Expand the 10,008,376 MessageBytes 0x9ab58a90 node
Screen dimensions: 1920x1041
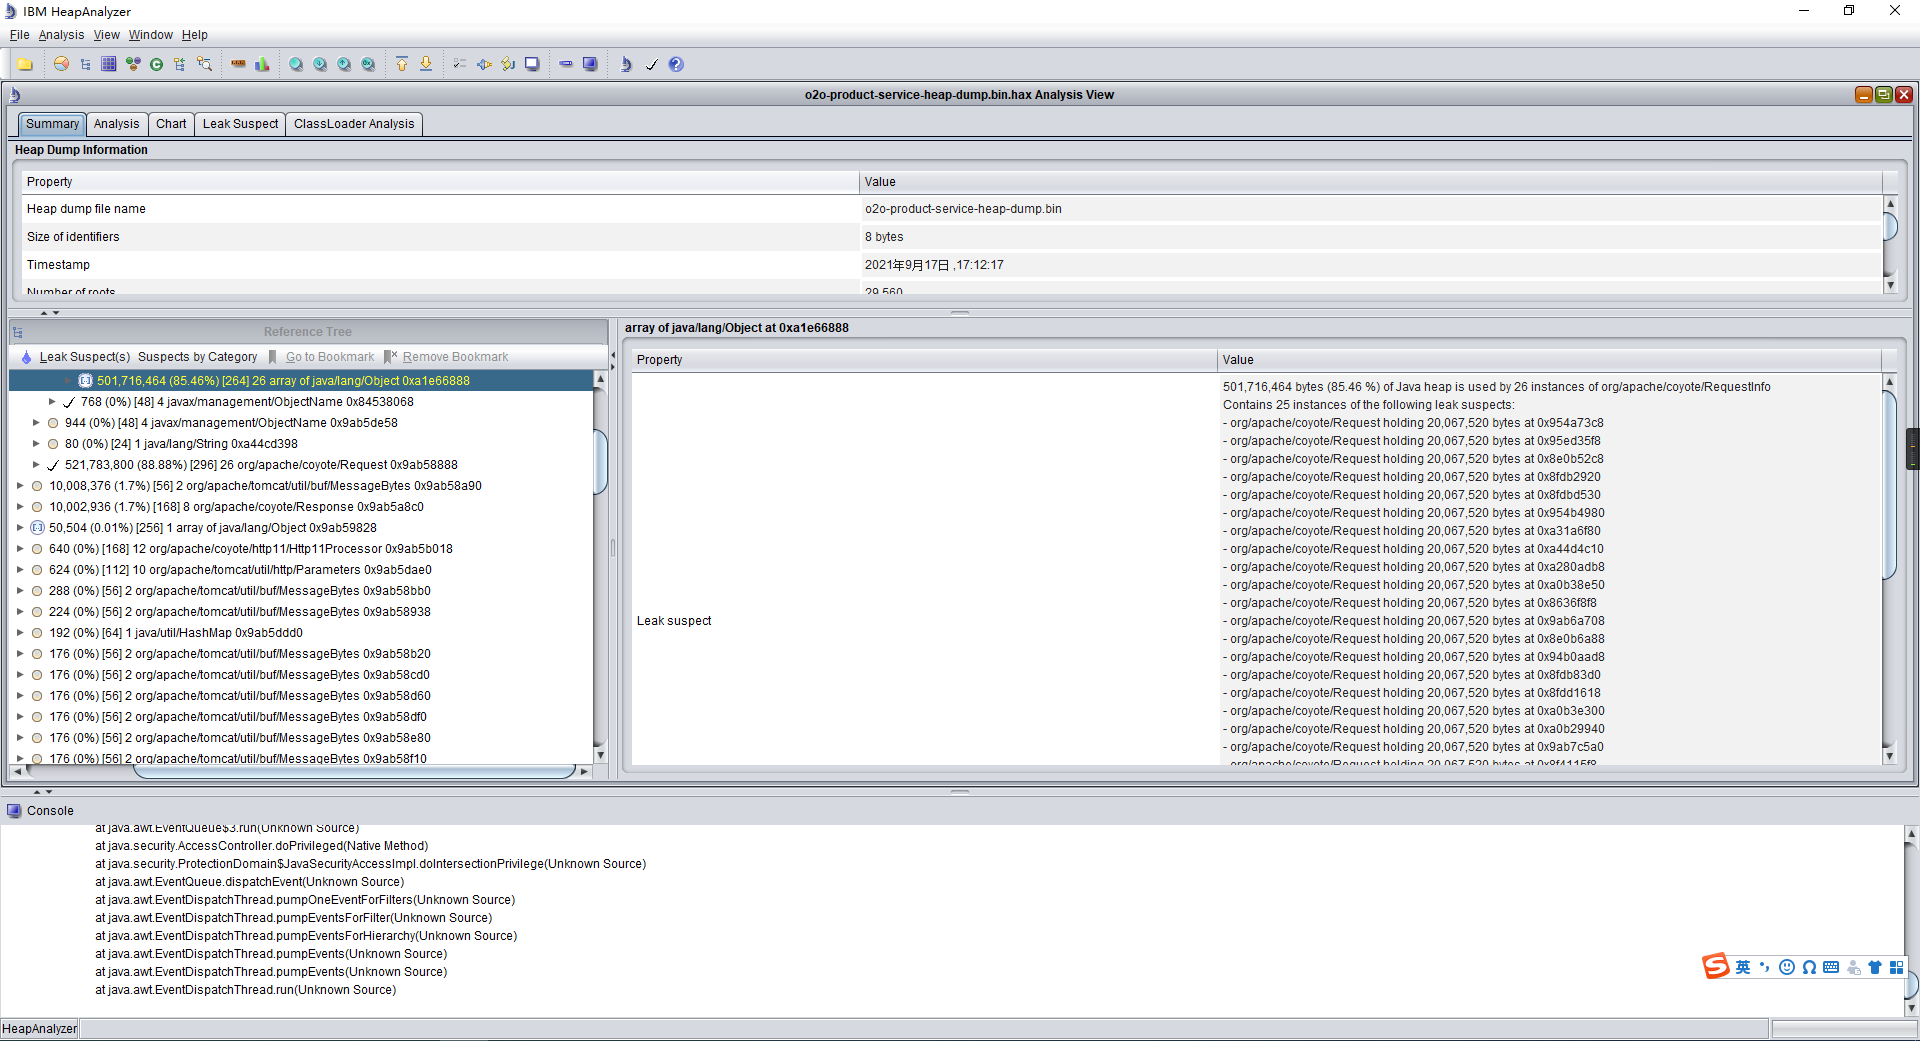coord(20,486)
